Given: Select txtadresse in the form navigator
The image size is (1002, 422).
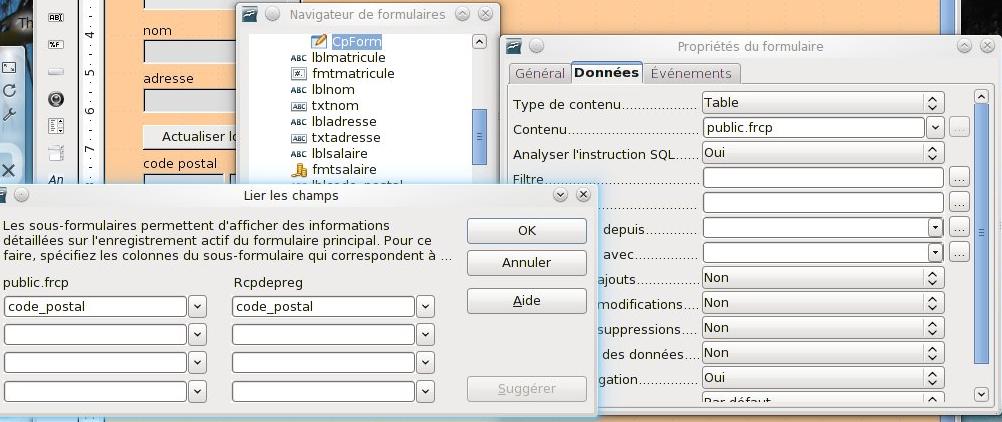Looking at the screenshot, I should point(346,137).
